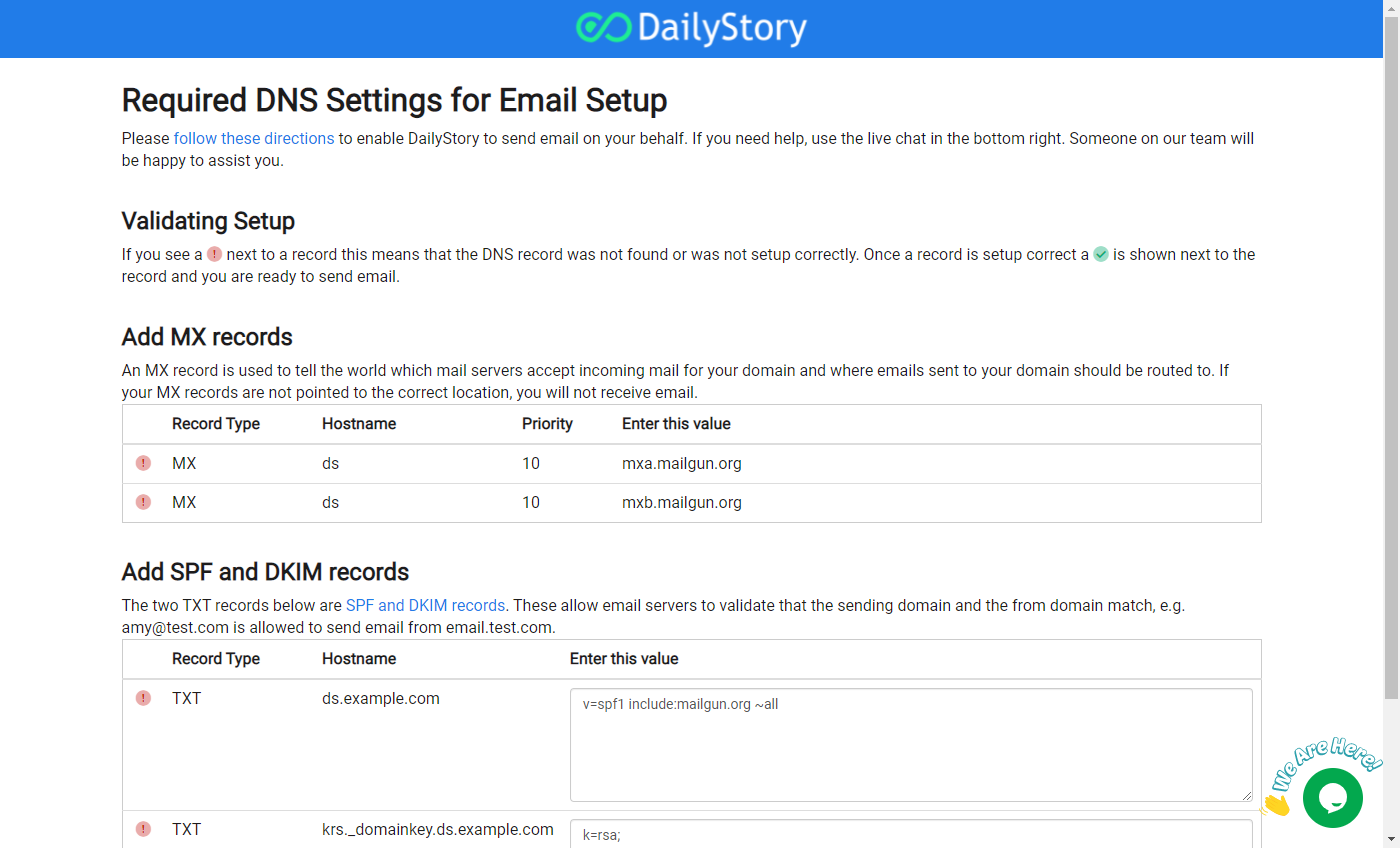
Task: Click 'Required DNS Settings for Email Setup' title
Action: click(x=394, y=100)
